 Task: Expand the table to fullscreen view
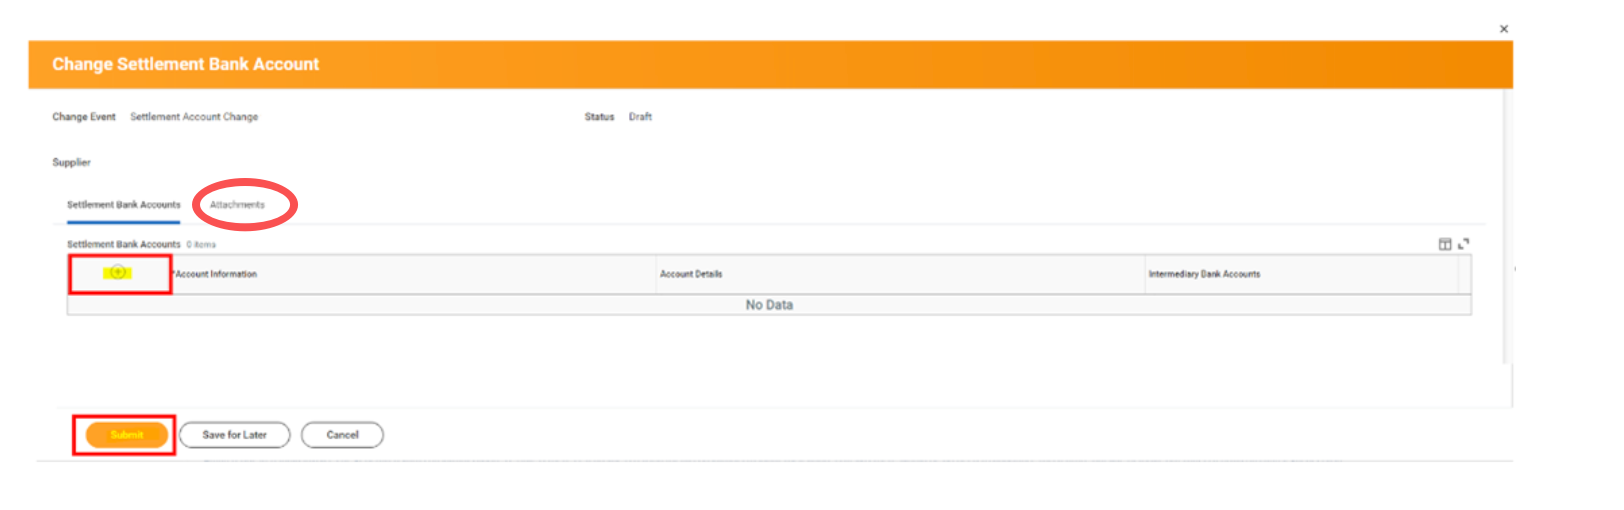pos(1464,244)
